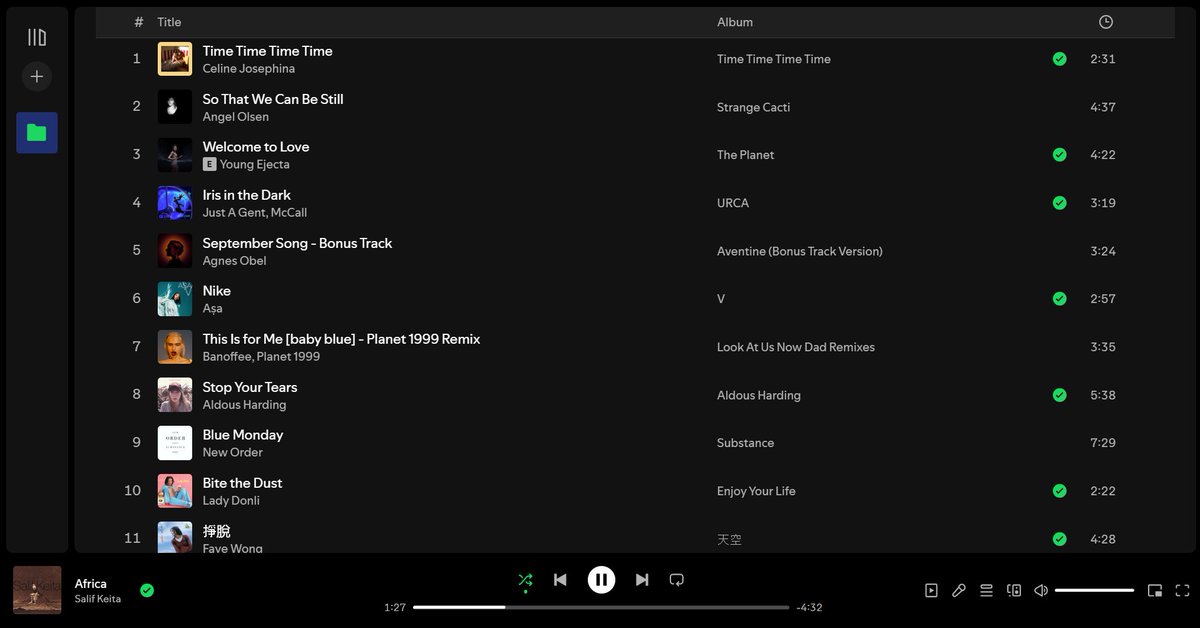Select track September Song - Bonus Track

pos(298,243)
